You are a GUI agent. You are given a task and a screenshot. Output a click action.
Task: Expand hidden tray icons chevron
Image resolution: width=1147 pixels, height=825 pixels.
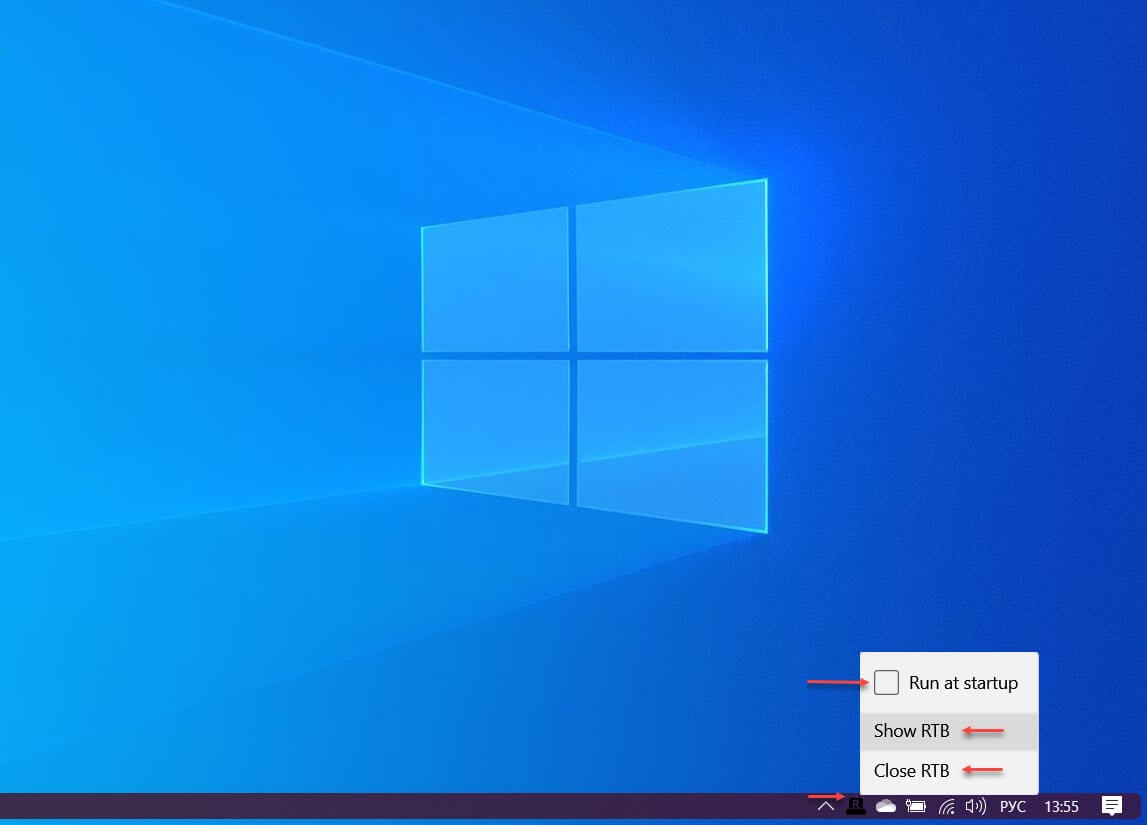(x=825, y=807)
